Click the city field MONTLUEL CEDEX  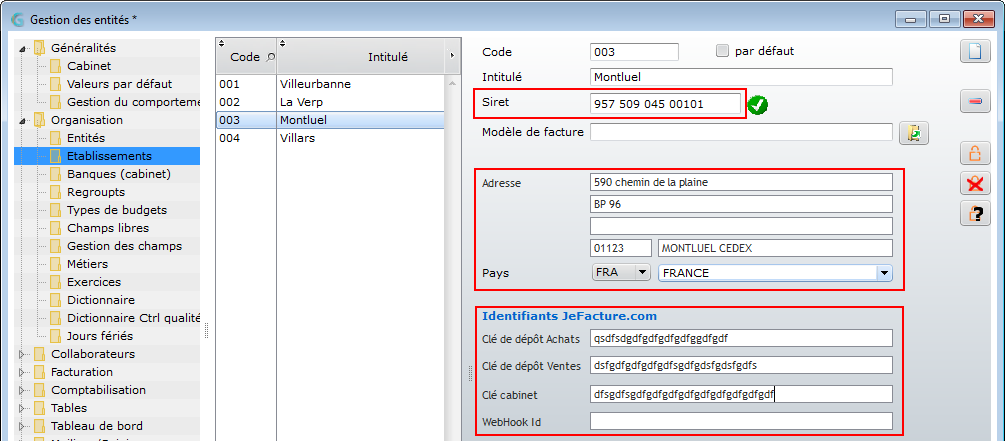(x=775, y=248)
